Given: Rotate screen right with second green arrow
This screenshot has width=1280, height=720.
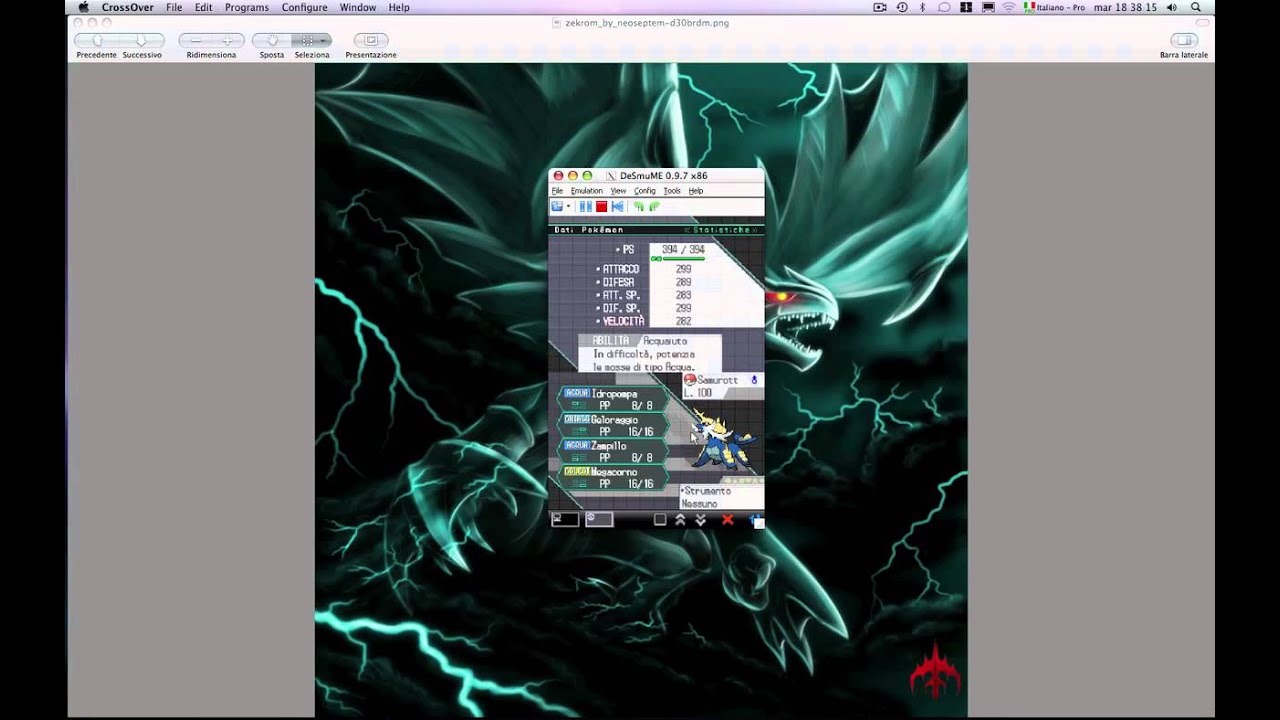Looking at the screenshot, I should 654,207.
